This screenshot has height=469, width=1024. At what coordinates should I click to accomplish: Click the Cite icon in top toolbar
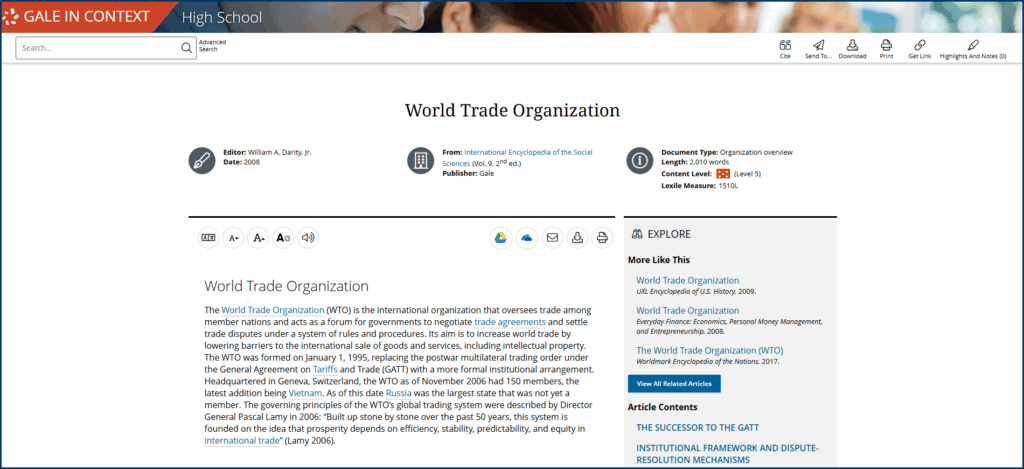click(785, 45)
